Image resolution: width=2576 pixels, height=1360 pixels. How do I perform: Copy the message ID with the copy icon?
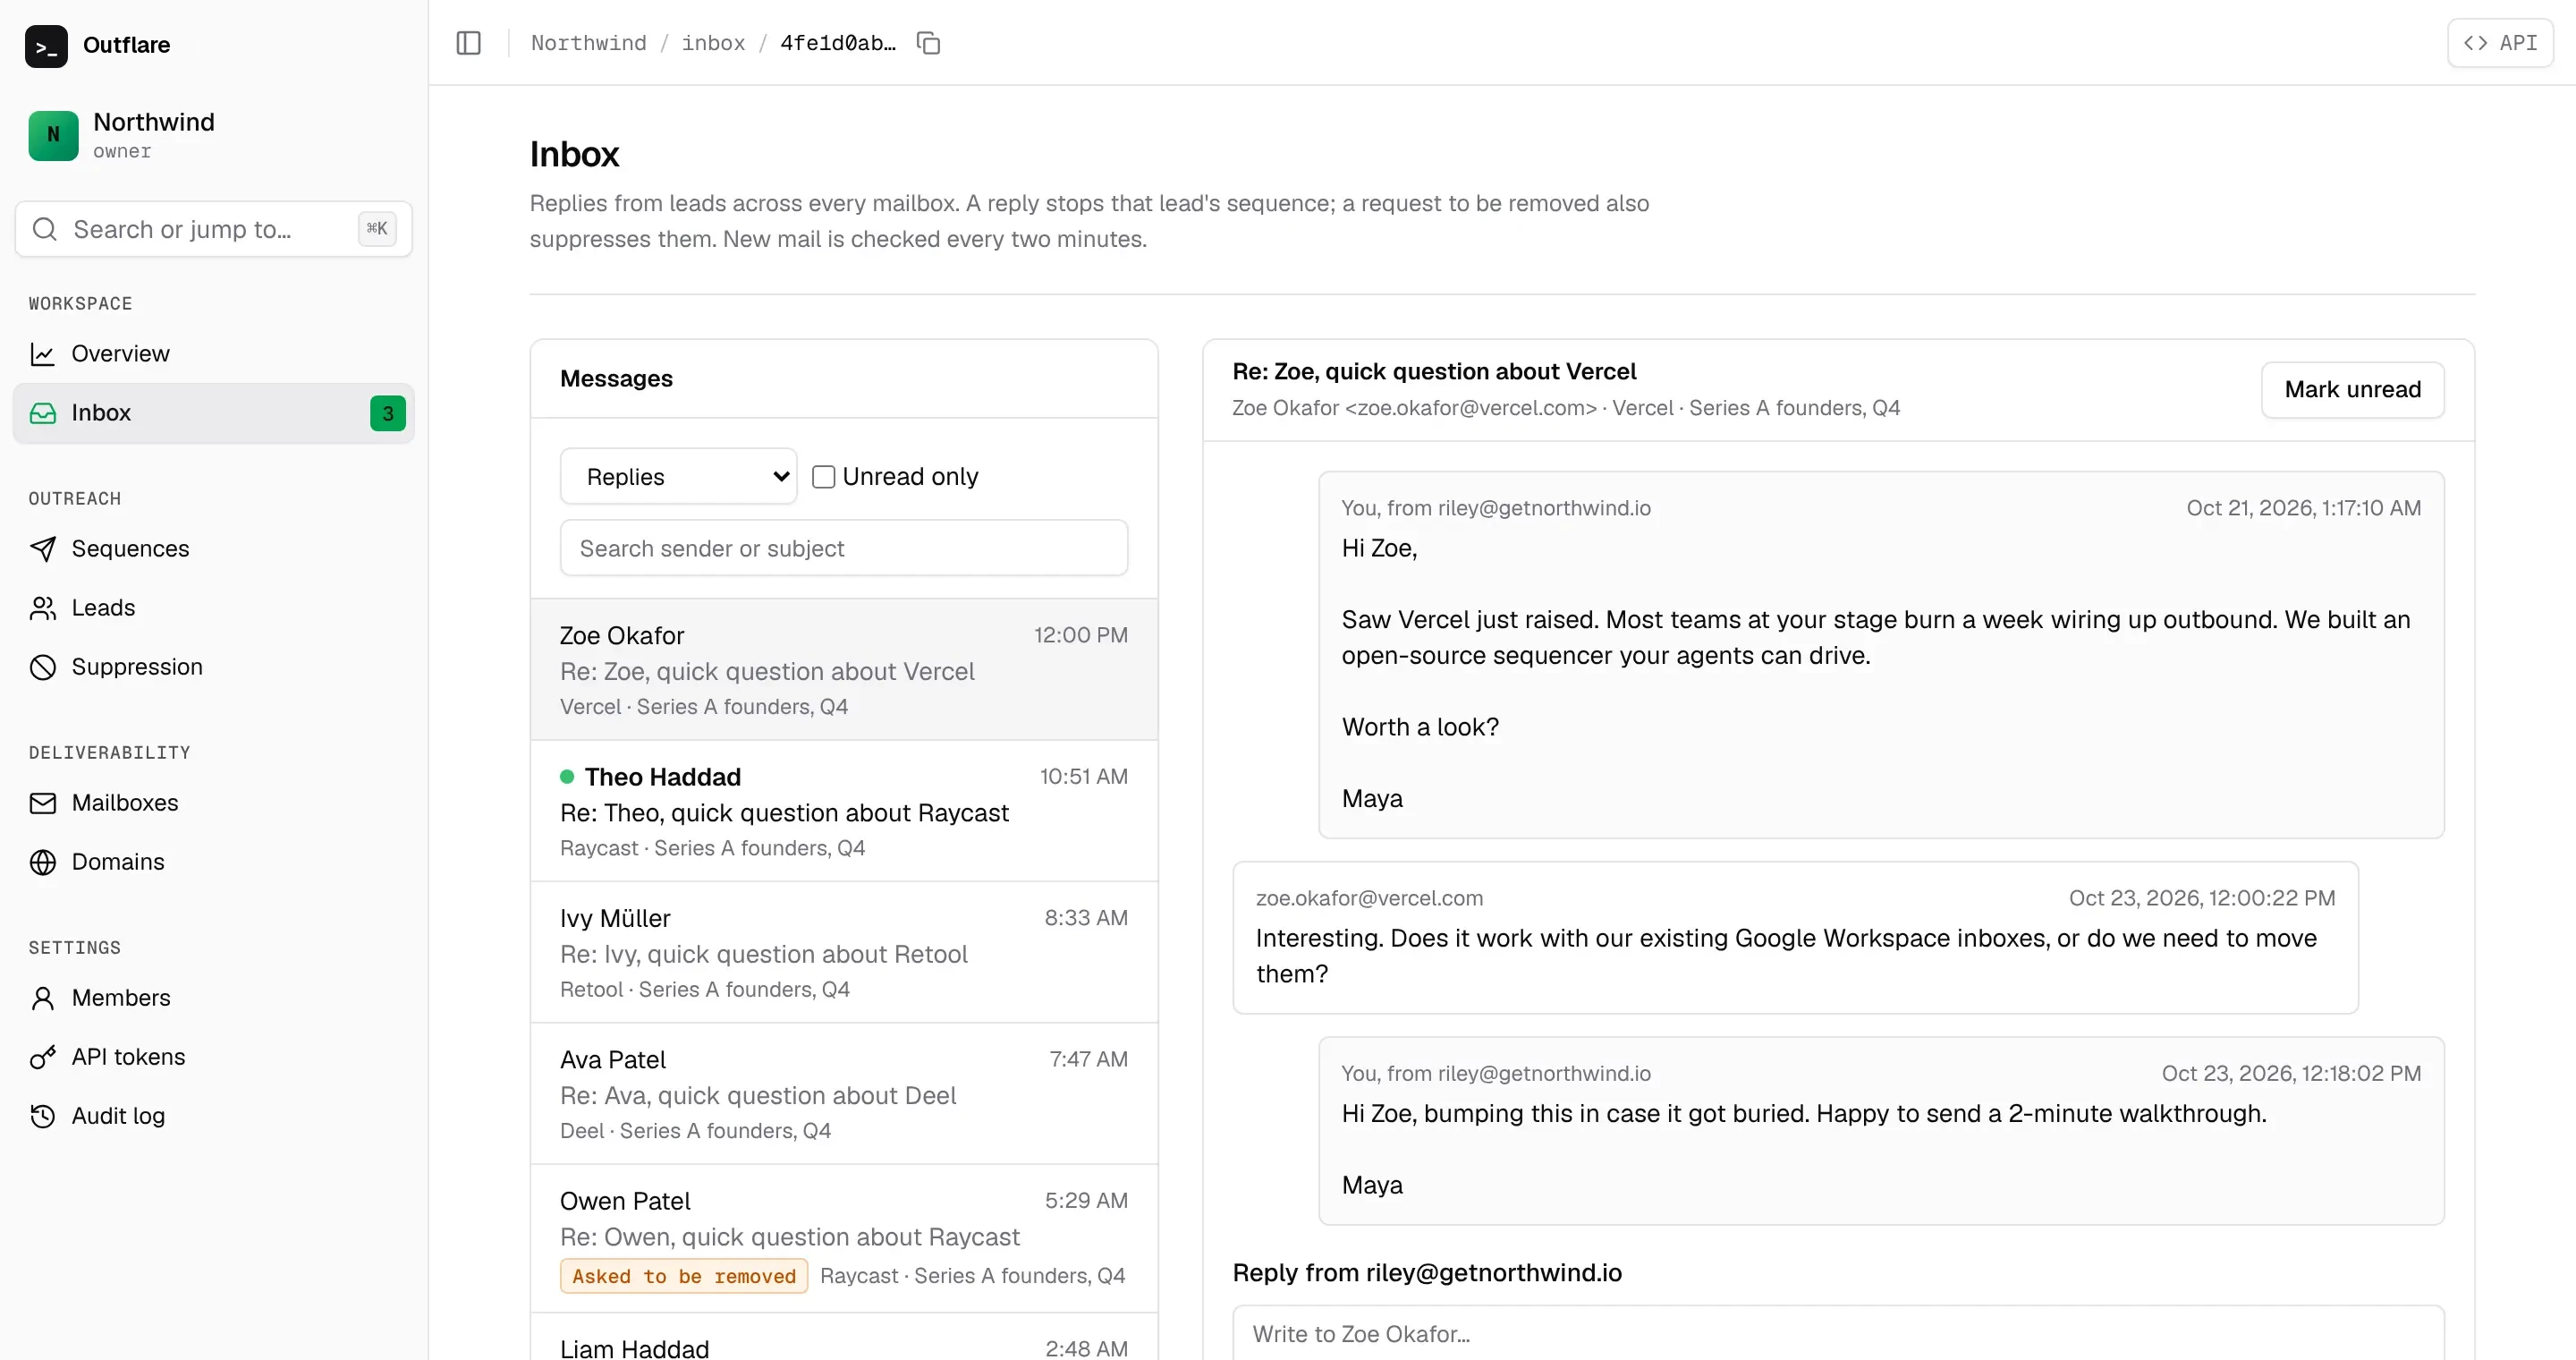tap(928, 43)
